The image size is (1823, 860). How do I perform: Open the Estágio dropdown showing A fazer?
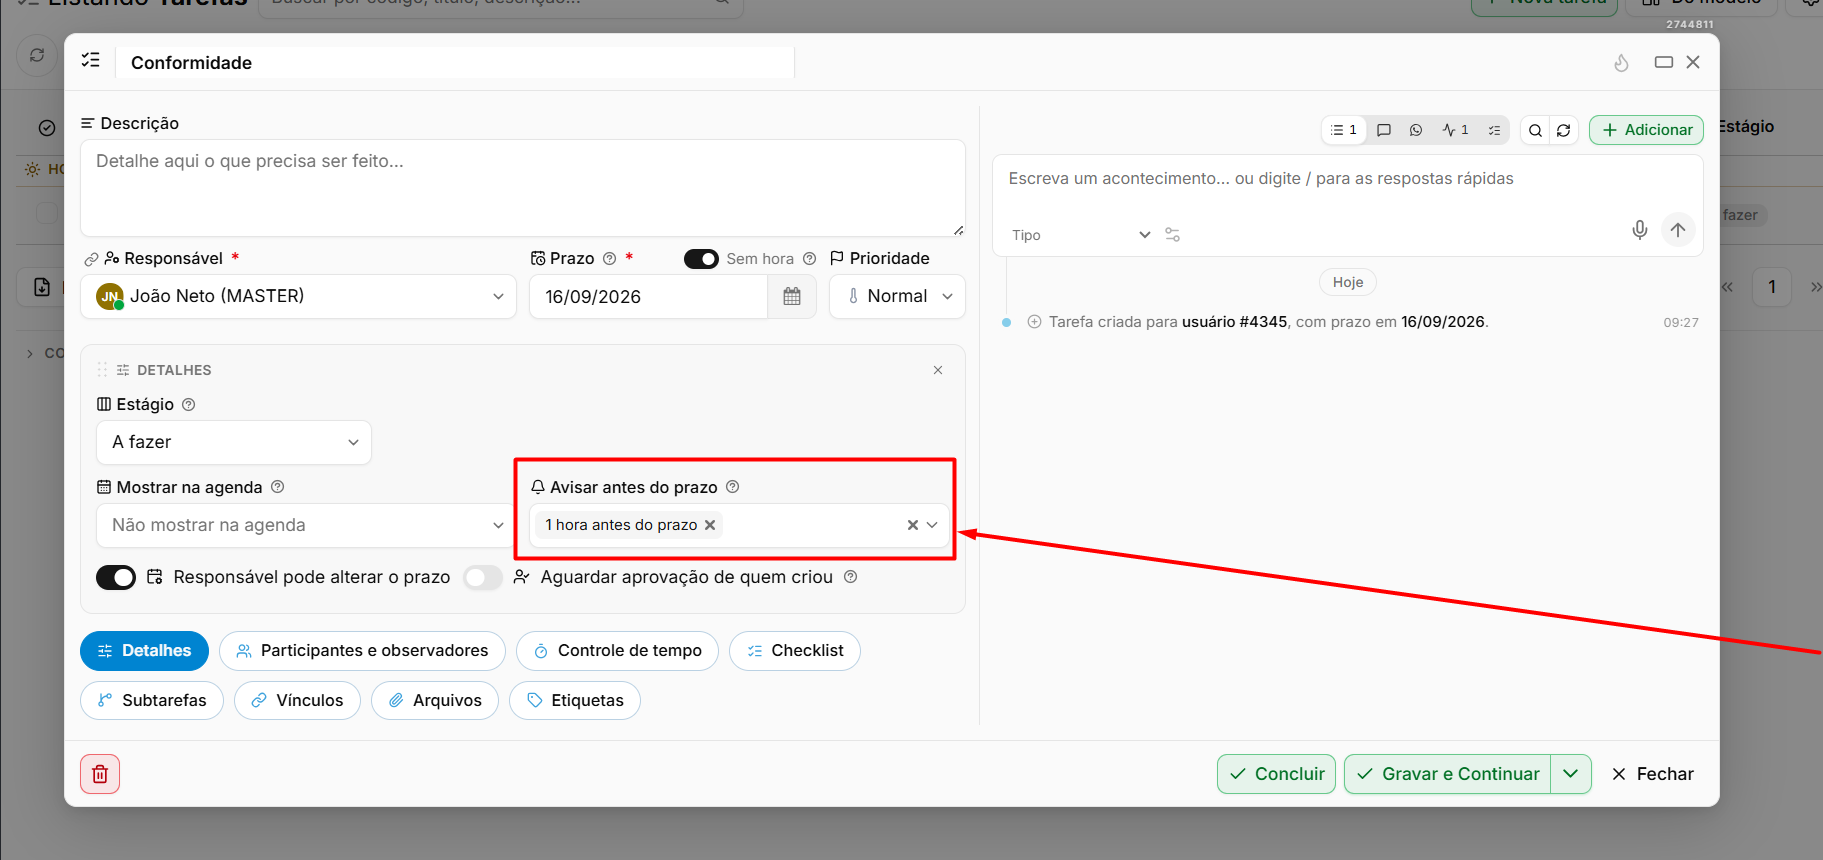click(234, 442)
